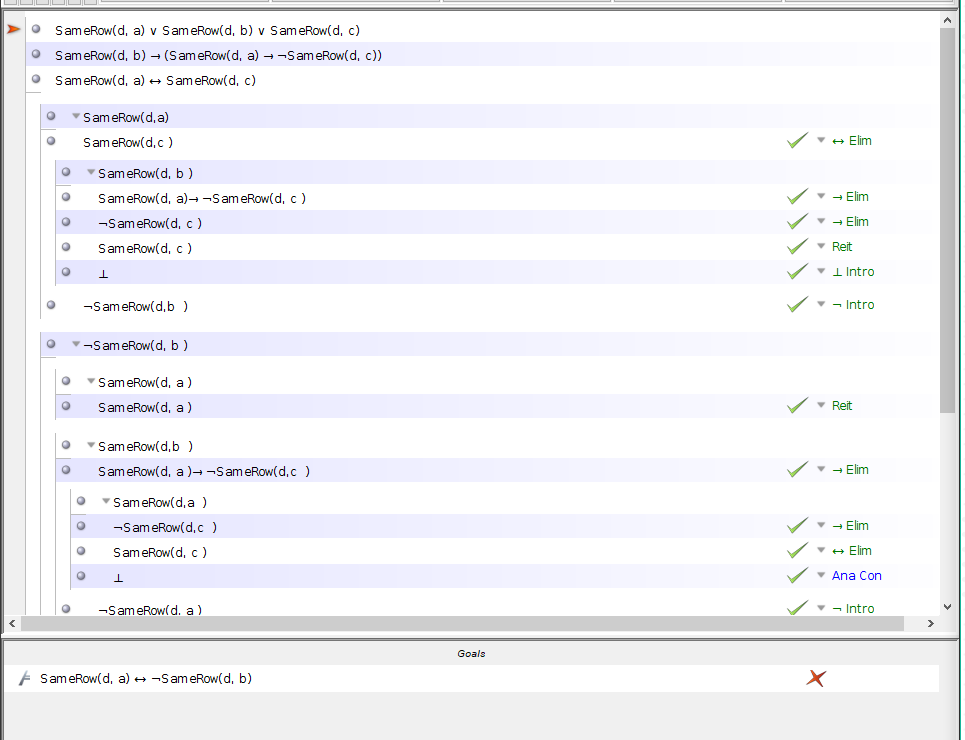This screenshot has width=965, height=740.
Task: Click the checkmark next to the Ana Con step
Action: click(797, 575)
